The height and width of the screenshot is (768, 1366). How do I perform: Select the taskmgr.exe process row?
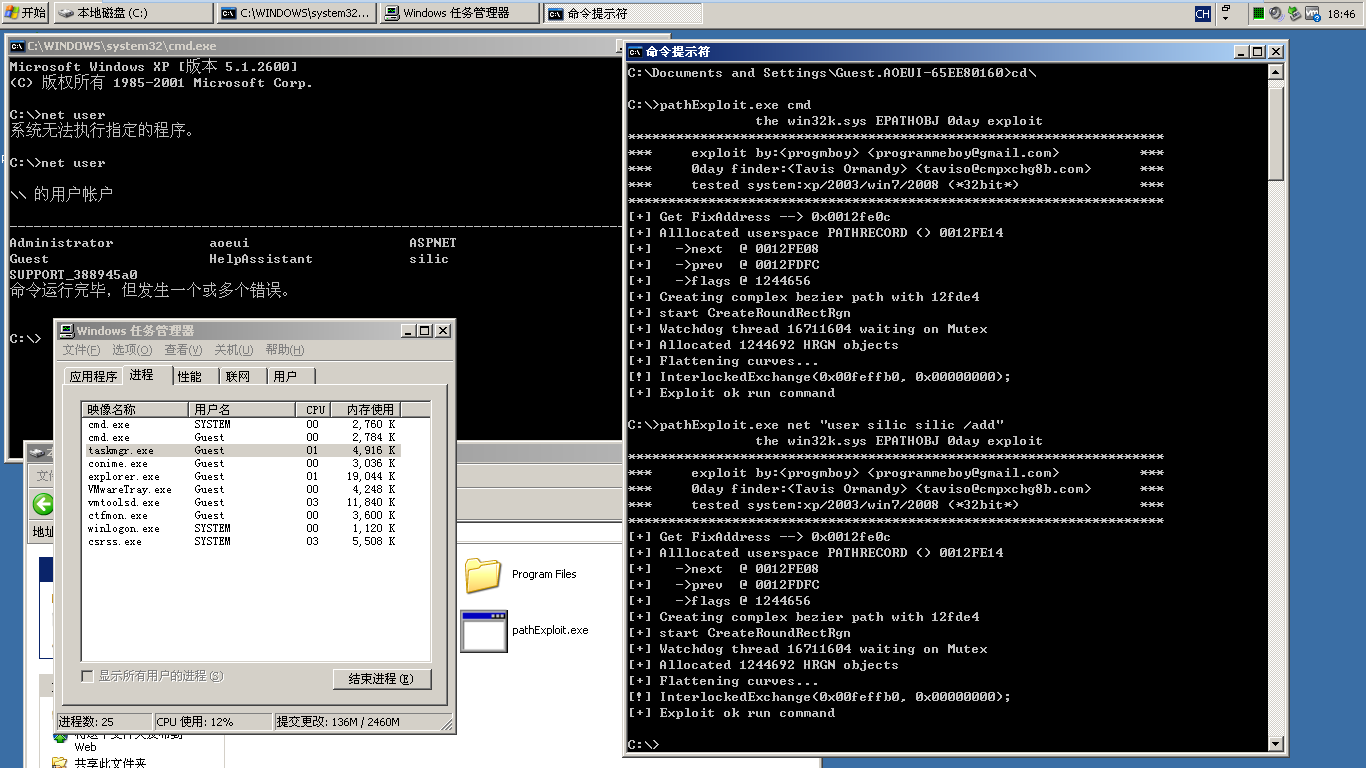click(x=241, y=450)
